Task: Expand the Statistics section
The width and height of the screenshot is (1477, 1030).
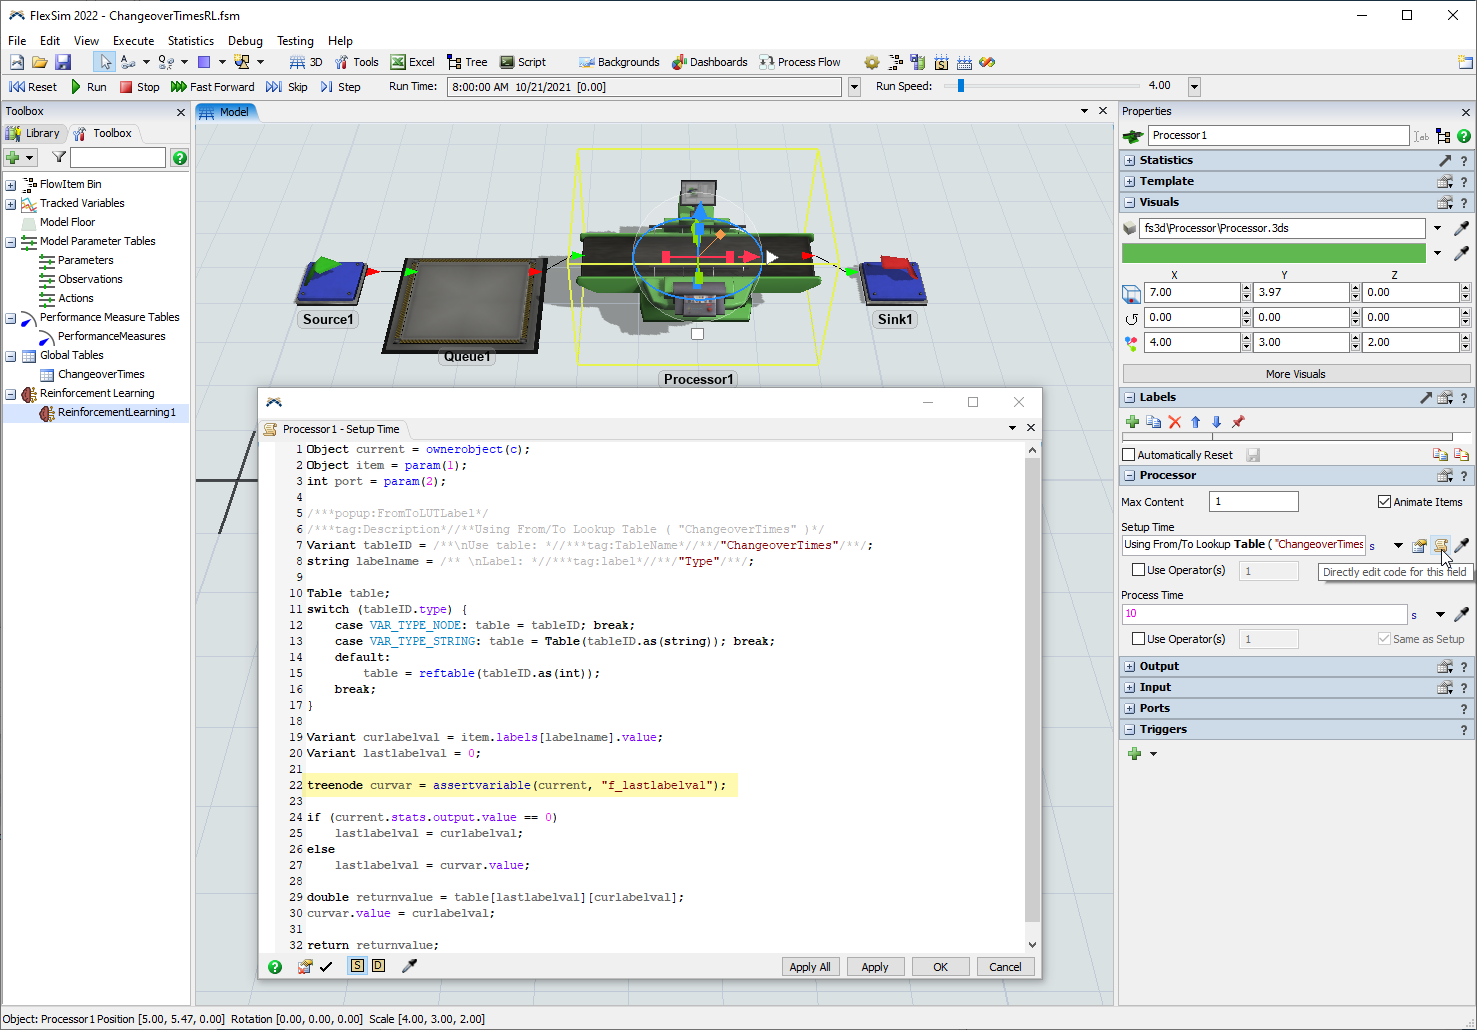Action: tap(1130, 160)
